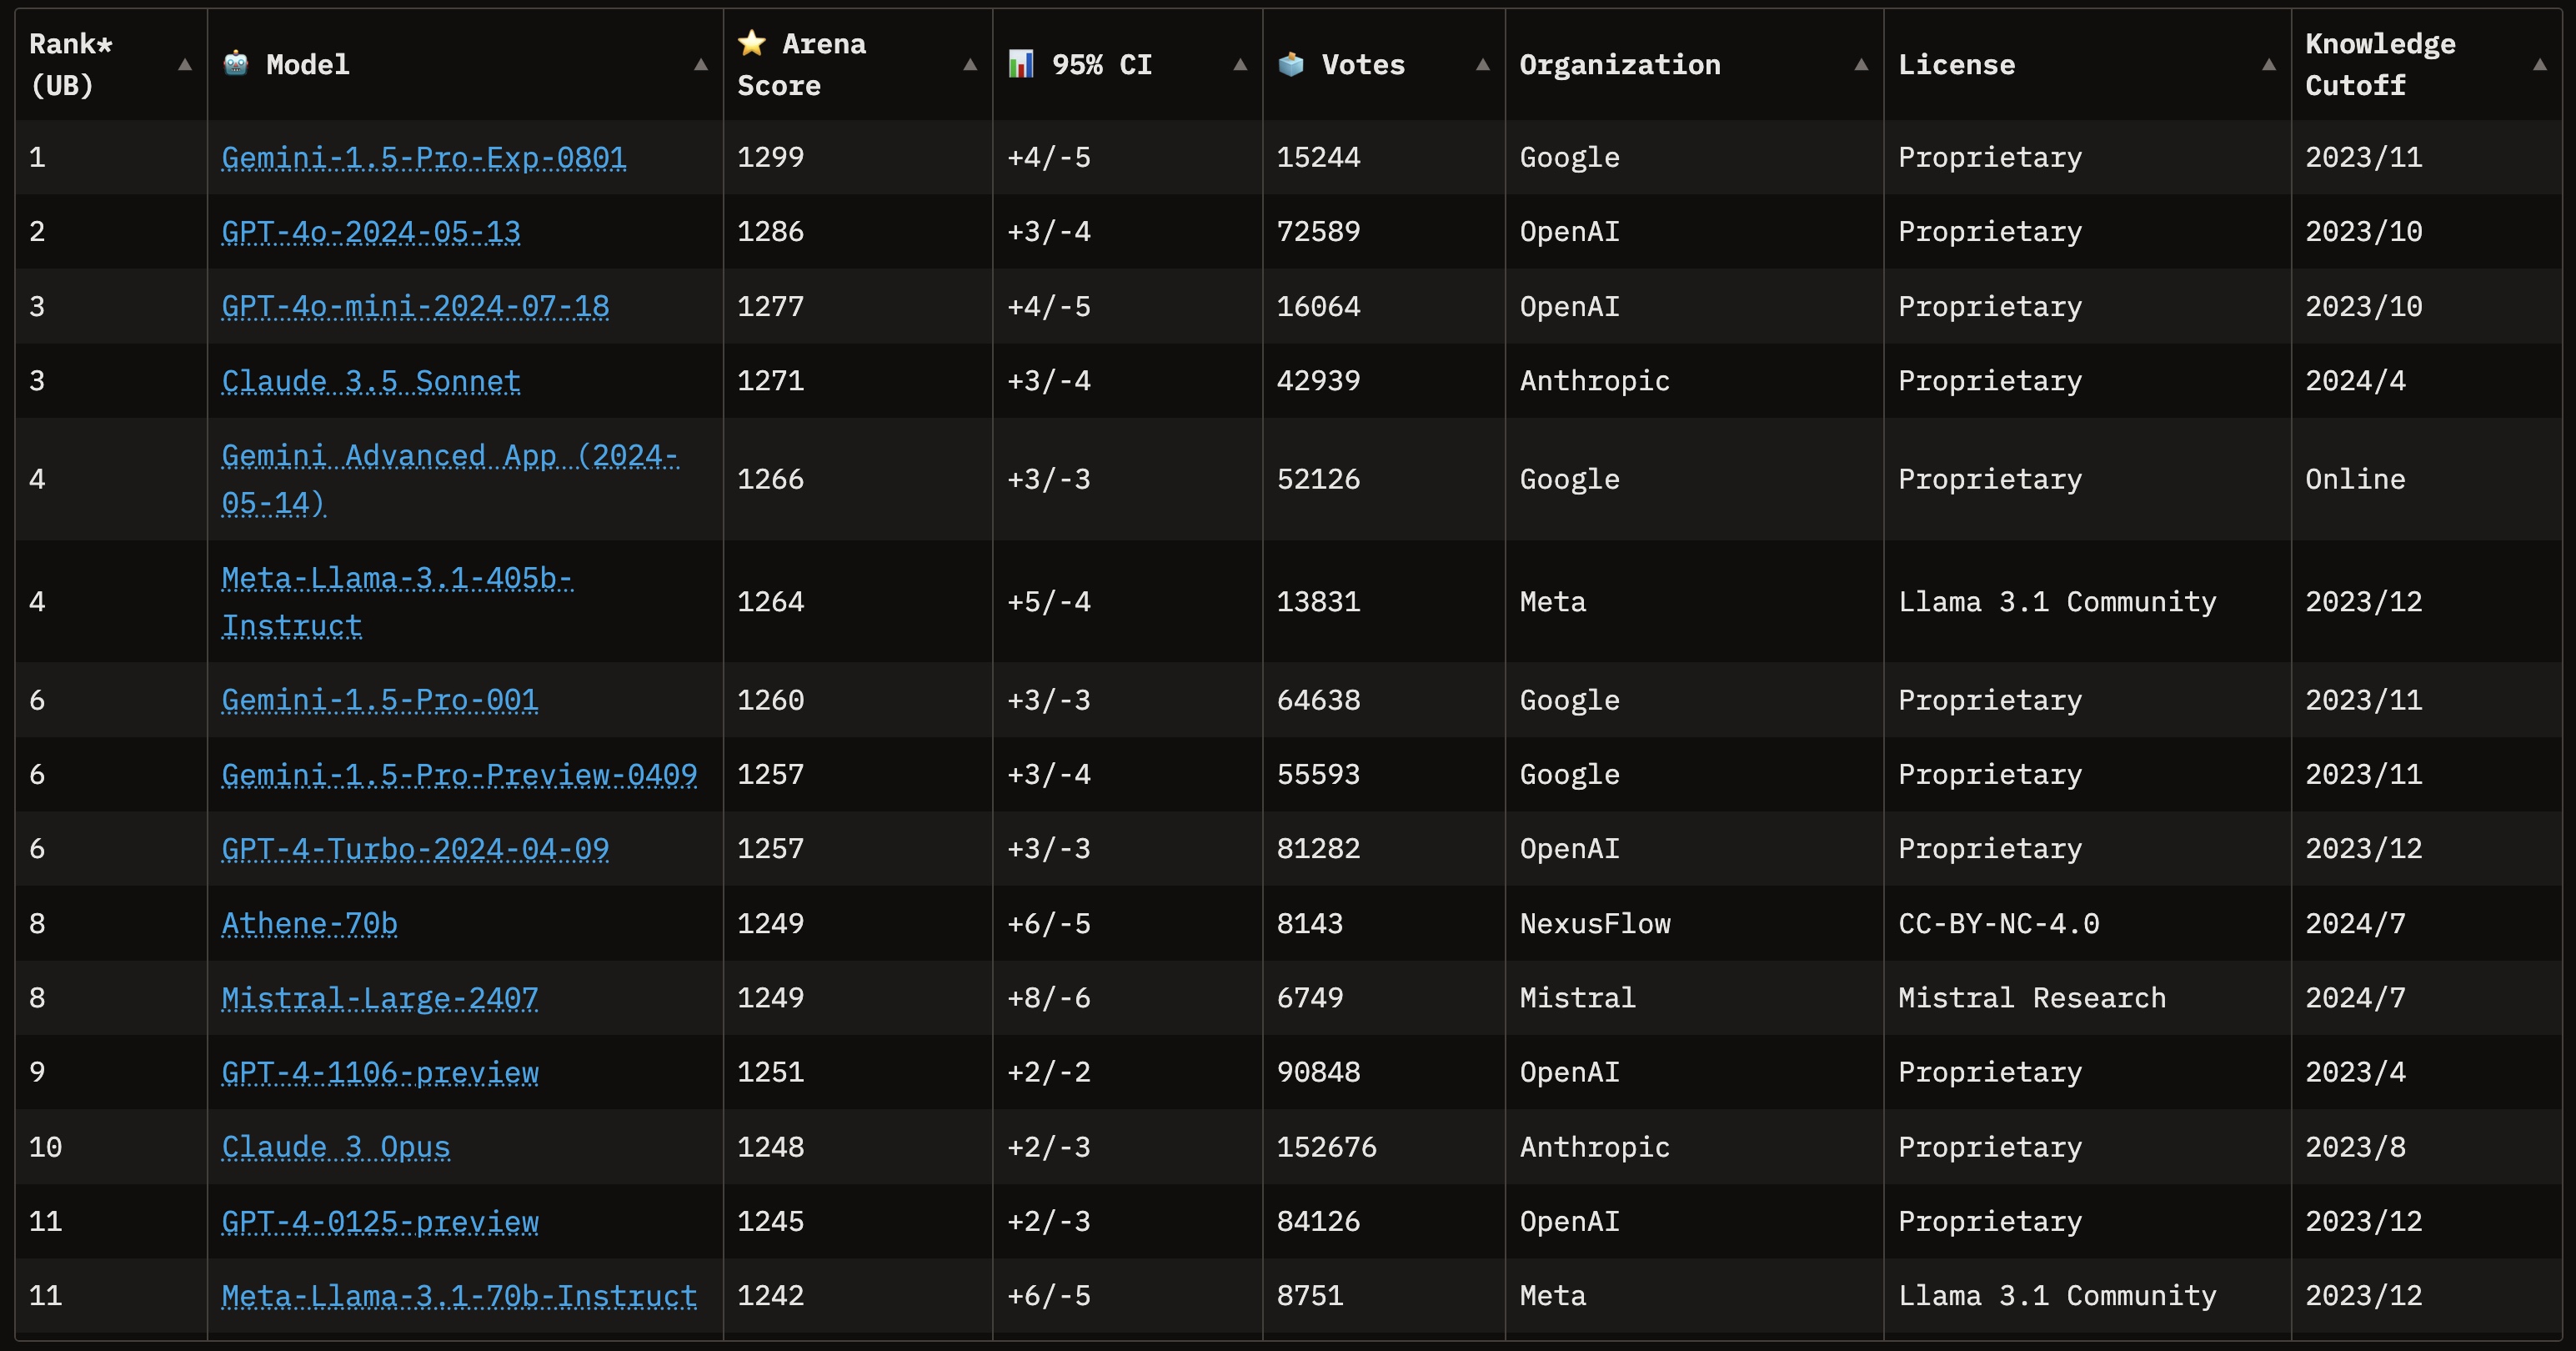Viewport: 2576px width, 1351px height.
Task: Click the sort arrow on the Rank column
Action: tap(185, 64)
